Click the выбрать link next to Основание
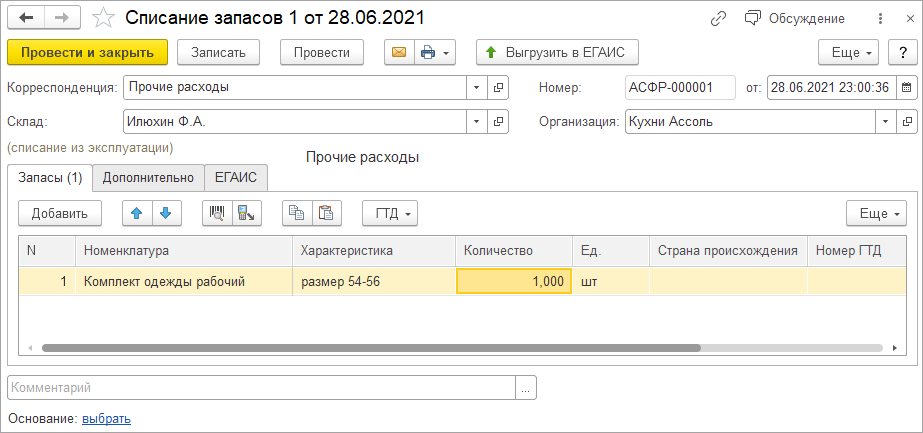 click(x=107, y=419)
